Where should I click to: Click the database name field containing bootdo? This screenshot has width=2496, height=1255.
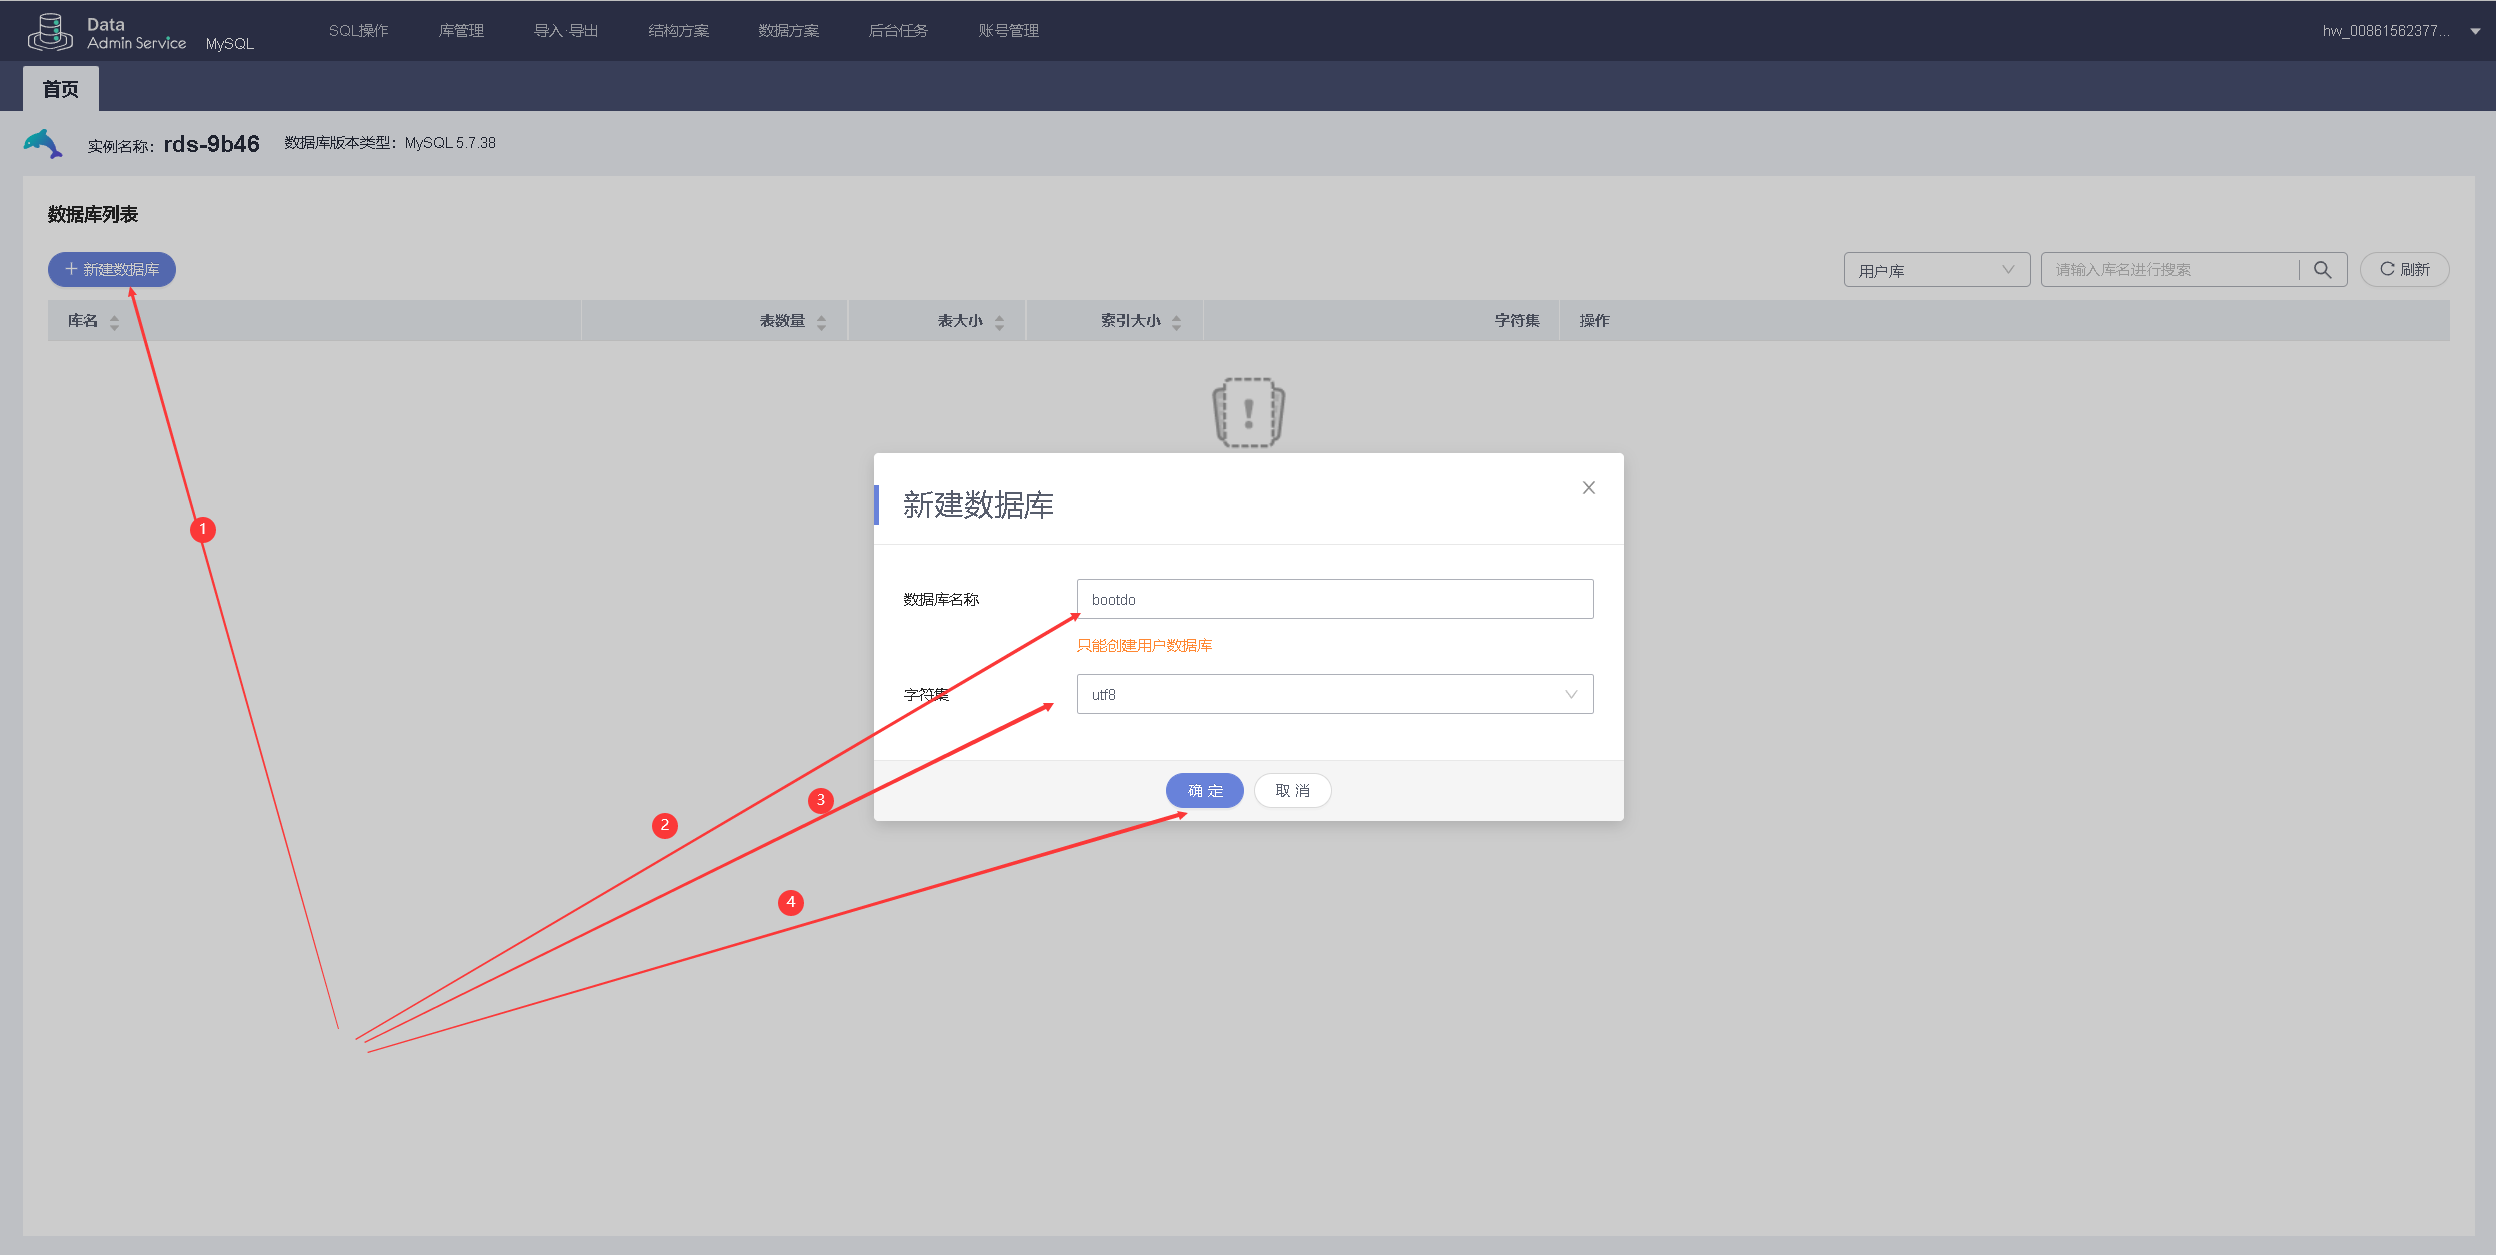coord(1334,598)
